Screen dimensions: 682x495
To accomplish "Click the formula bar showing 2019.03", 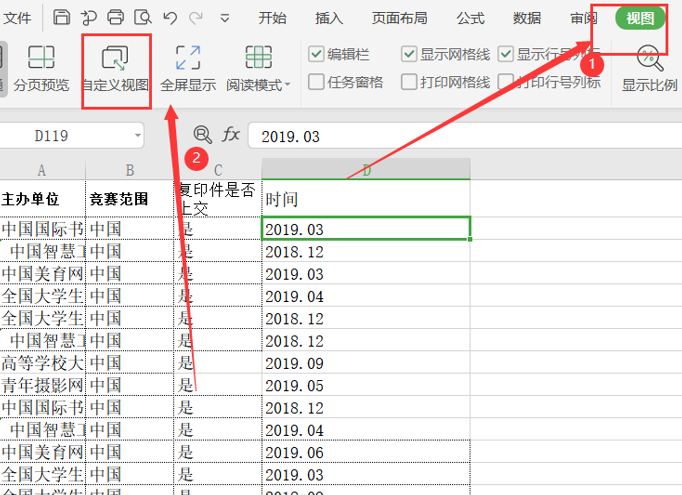I will (x=465, y=136).
